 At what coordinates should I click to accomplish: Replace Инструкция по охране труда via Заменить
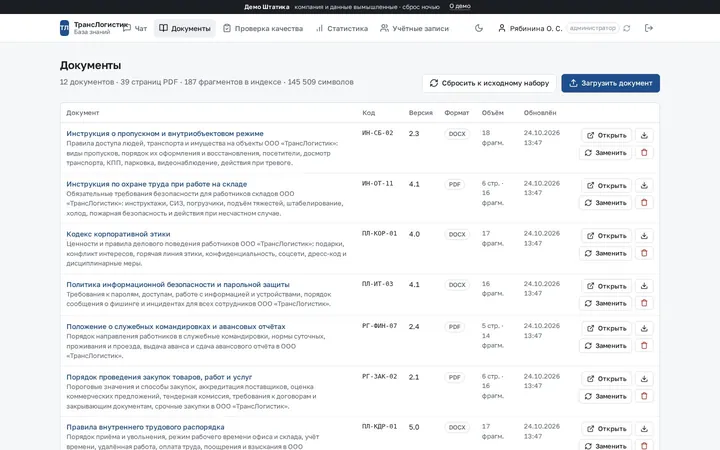click(x=606, y=202)
